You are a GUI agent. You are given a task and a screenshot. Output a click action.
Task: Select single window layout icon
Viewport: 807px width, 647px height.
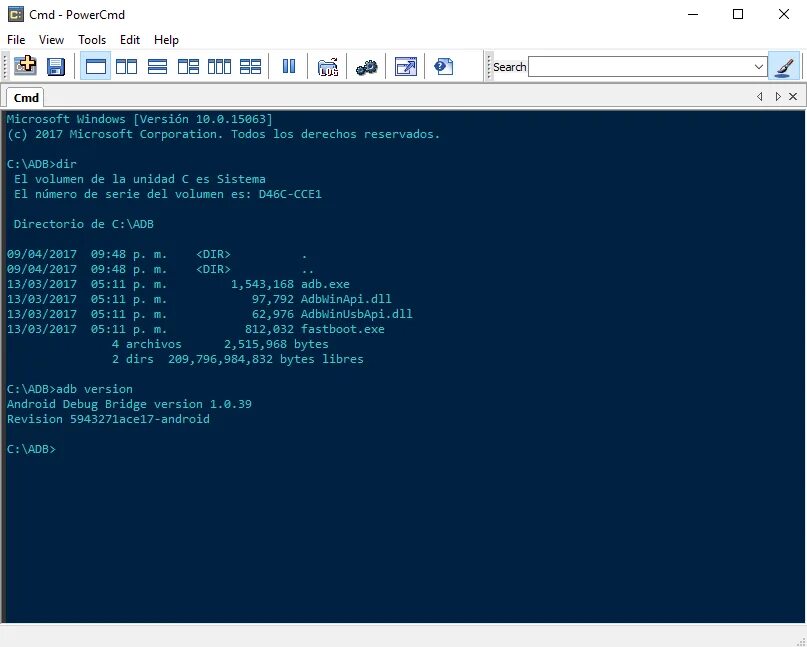96,66
